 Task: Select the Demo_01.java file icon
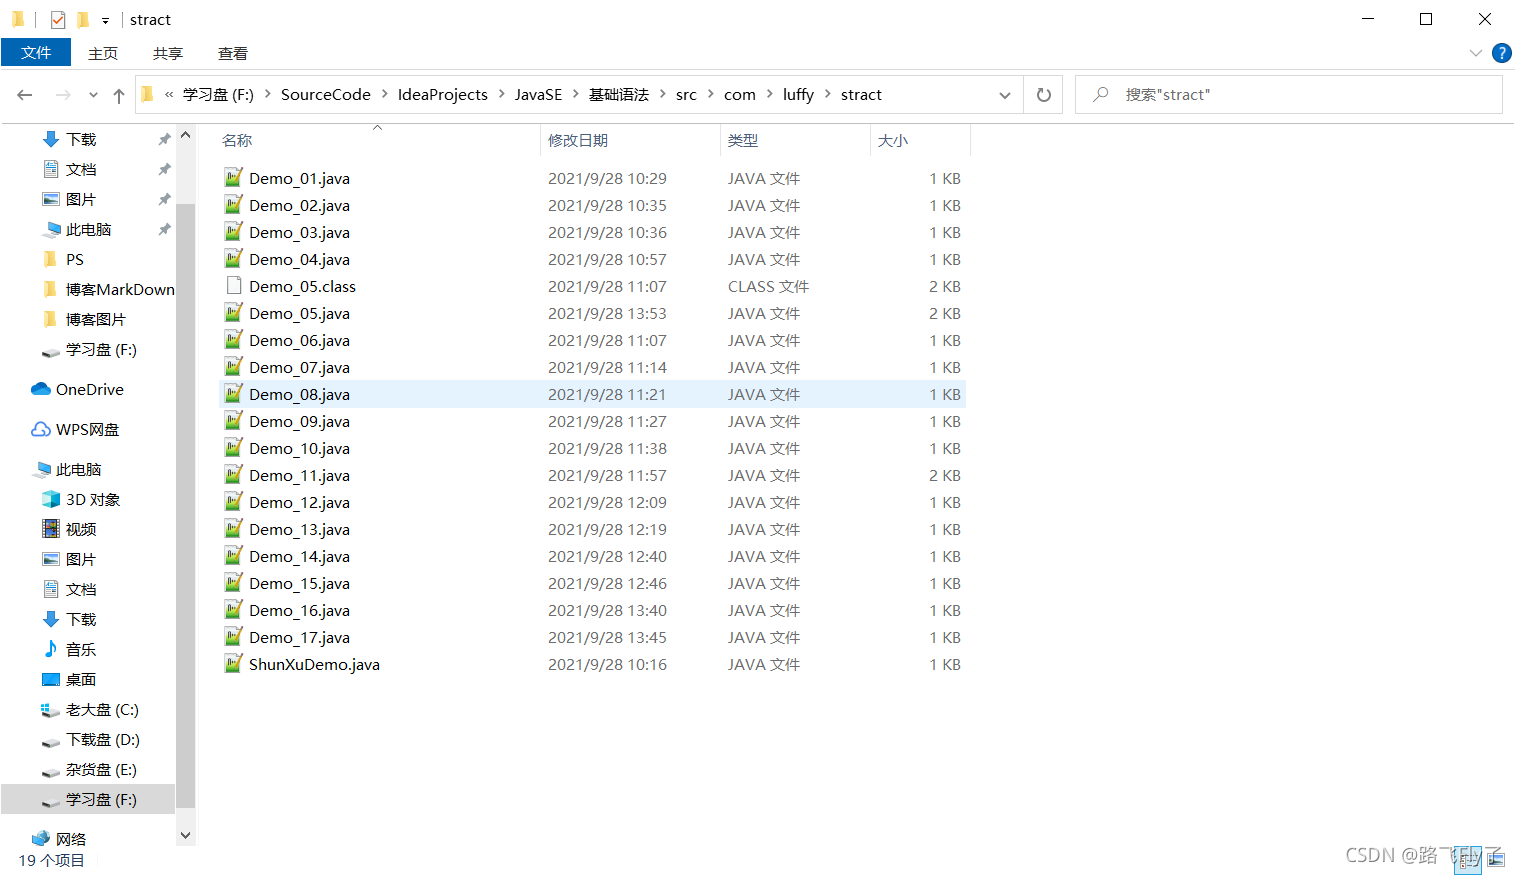(x=233, y=178)
